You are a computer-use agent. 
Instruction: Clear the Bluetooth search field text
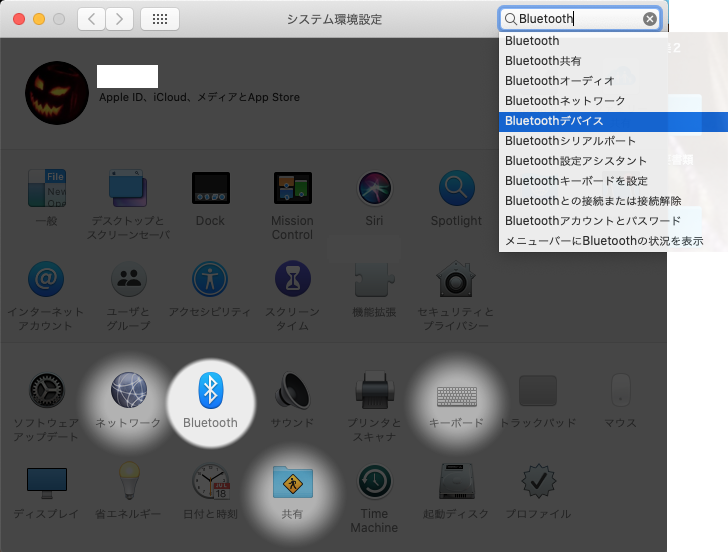coord(650,19)
